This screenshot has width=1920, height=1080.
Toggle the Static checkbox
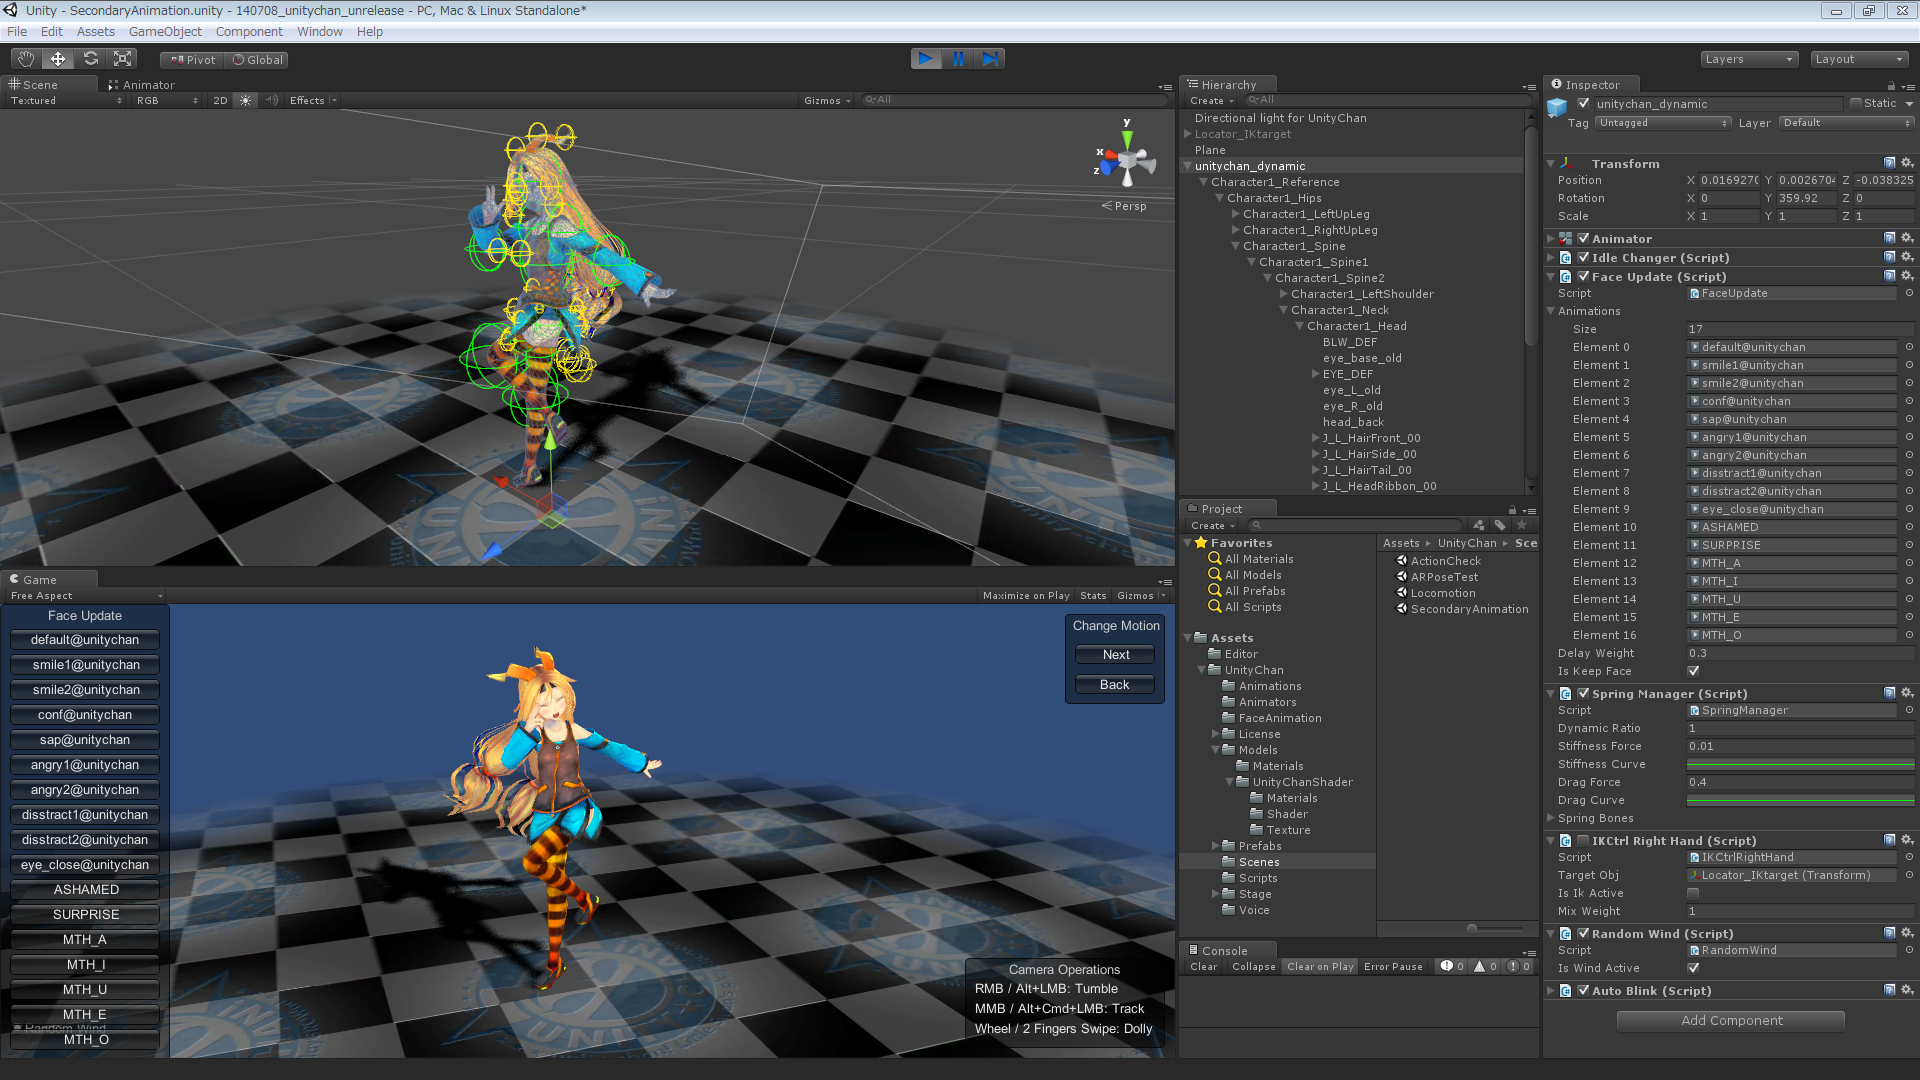click(x=1856, y=104)
